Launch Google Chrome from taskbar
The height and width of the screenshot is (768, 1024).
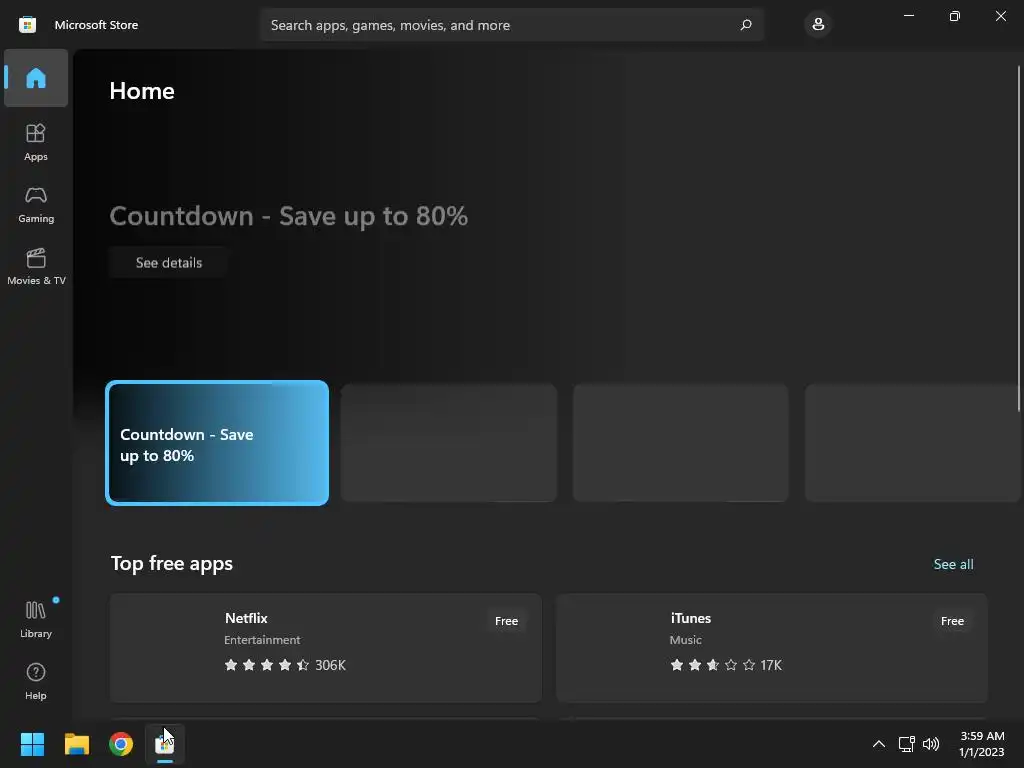121,744
